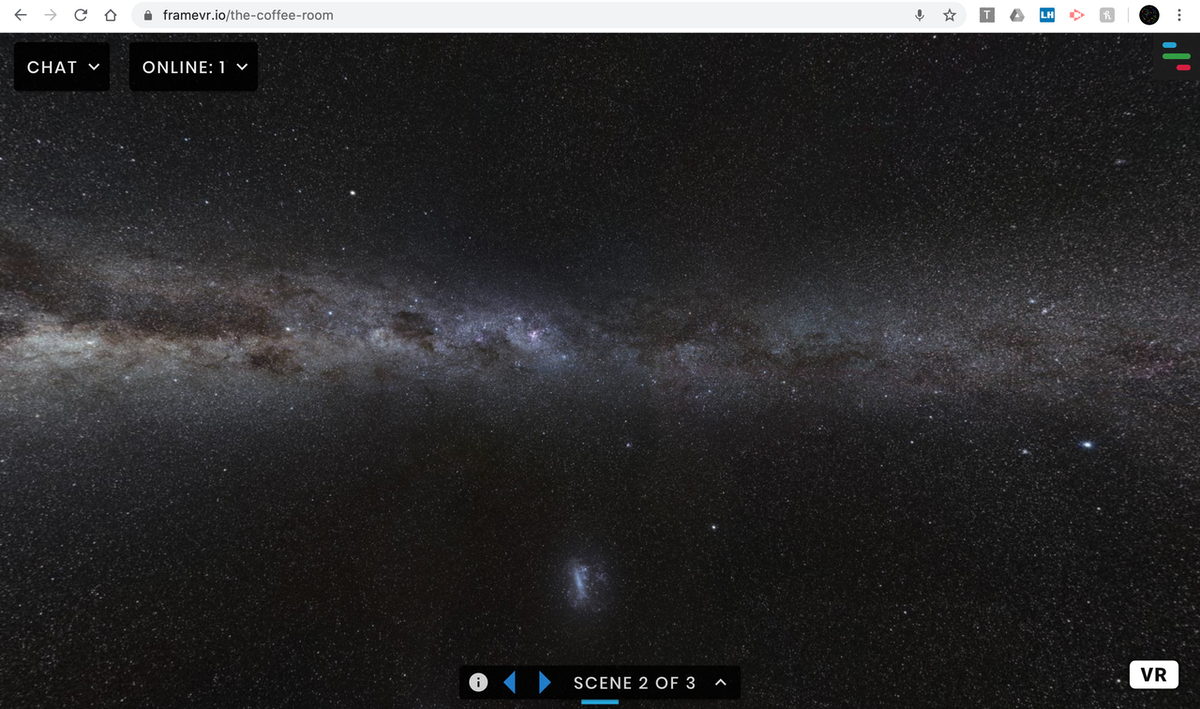Go to the previous scene arrow
The image size is (1200, 709).
pos(510,683)
